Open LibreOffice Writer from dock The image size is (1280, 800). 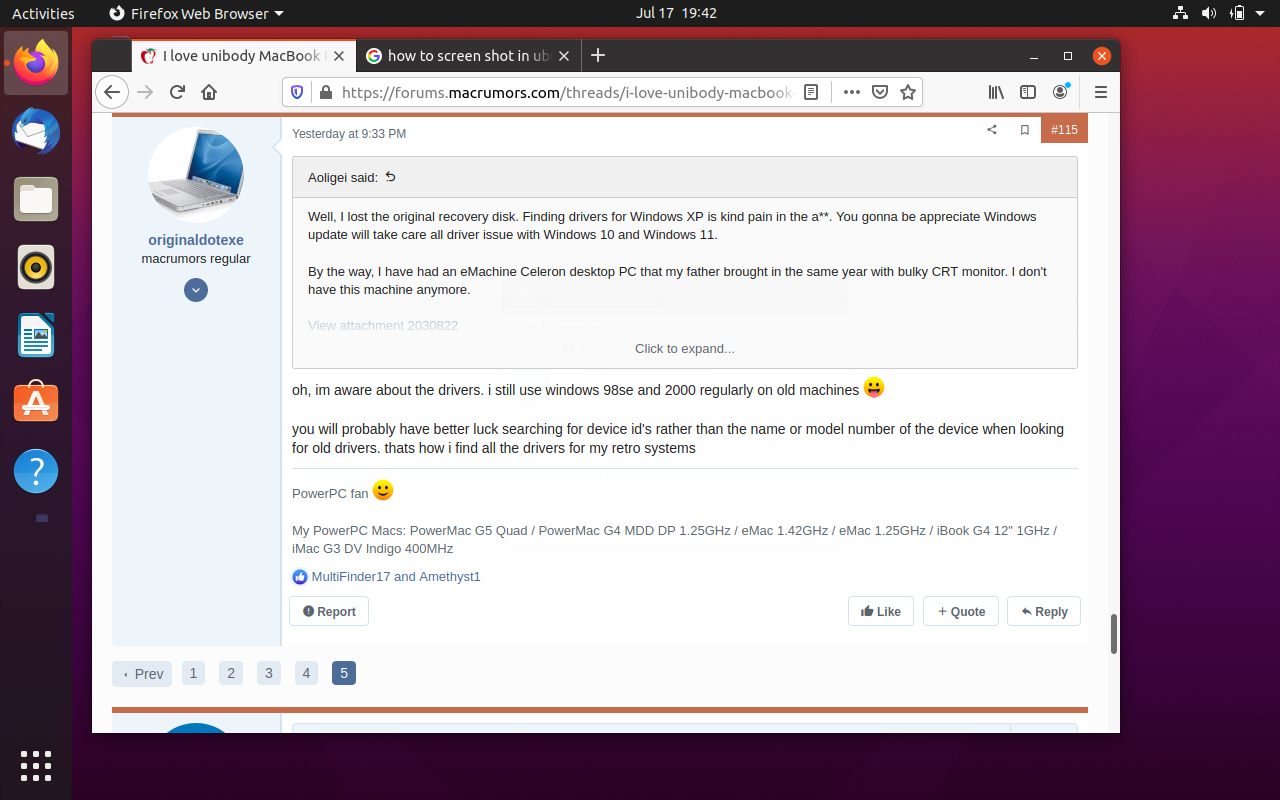[36, 335]
